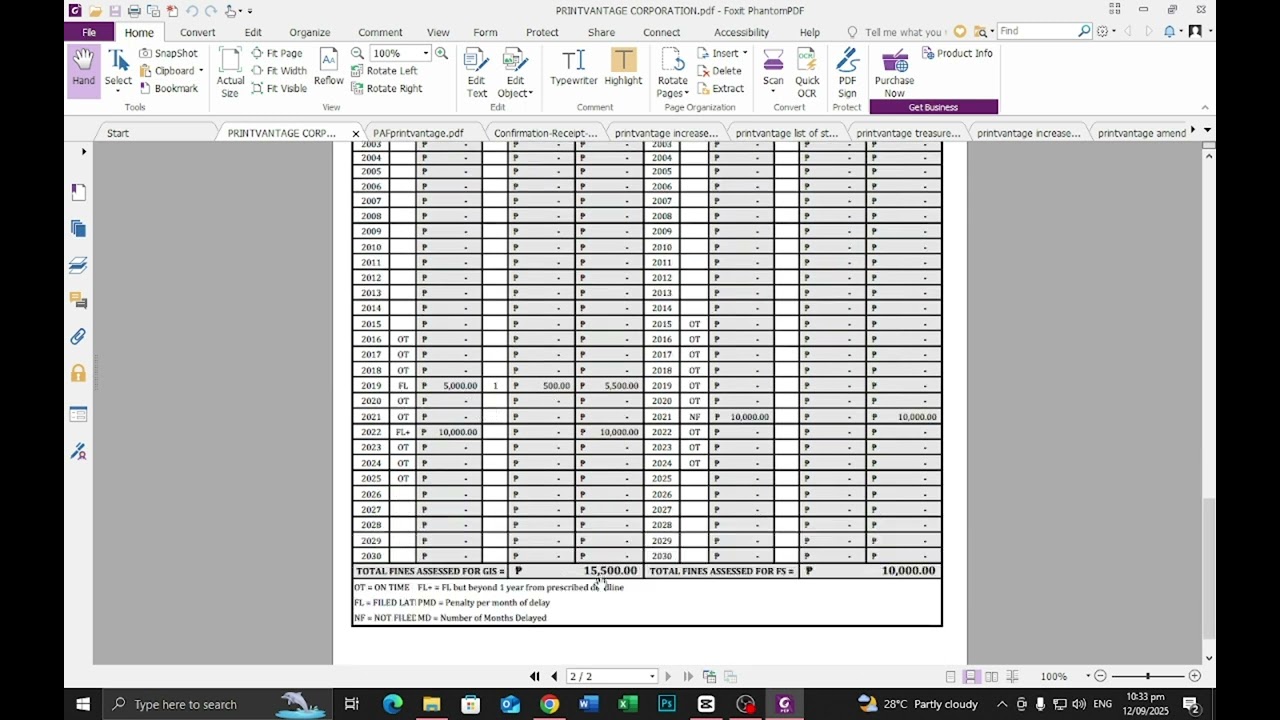1280x720 pixels.
Task: Open the 100% zoom level combo box
Action: (400, 53)
